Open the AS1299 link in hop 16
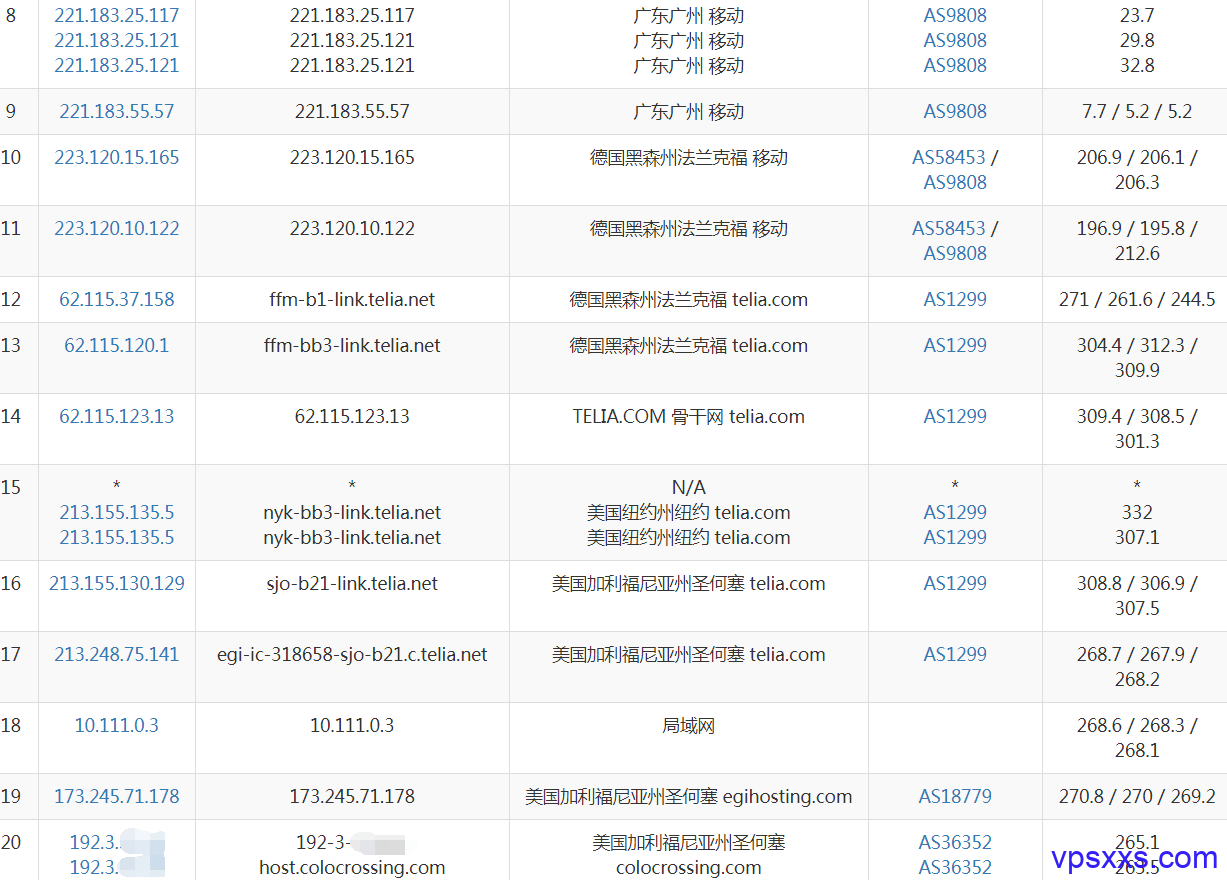Viewport: 1227px width, 880px height. coord(955,583)
